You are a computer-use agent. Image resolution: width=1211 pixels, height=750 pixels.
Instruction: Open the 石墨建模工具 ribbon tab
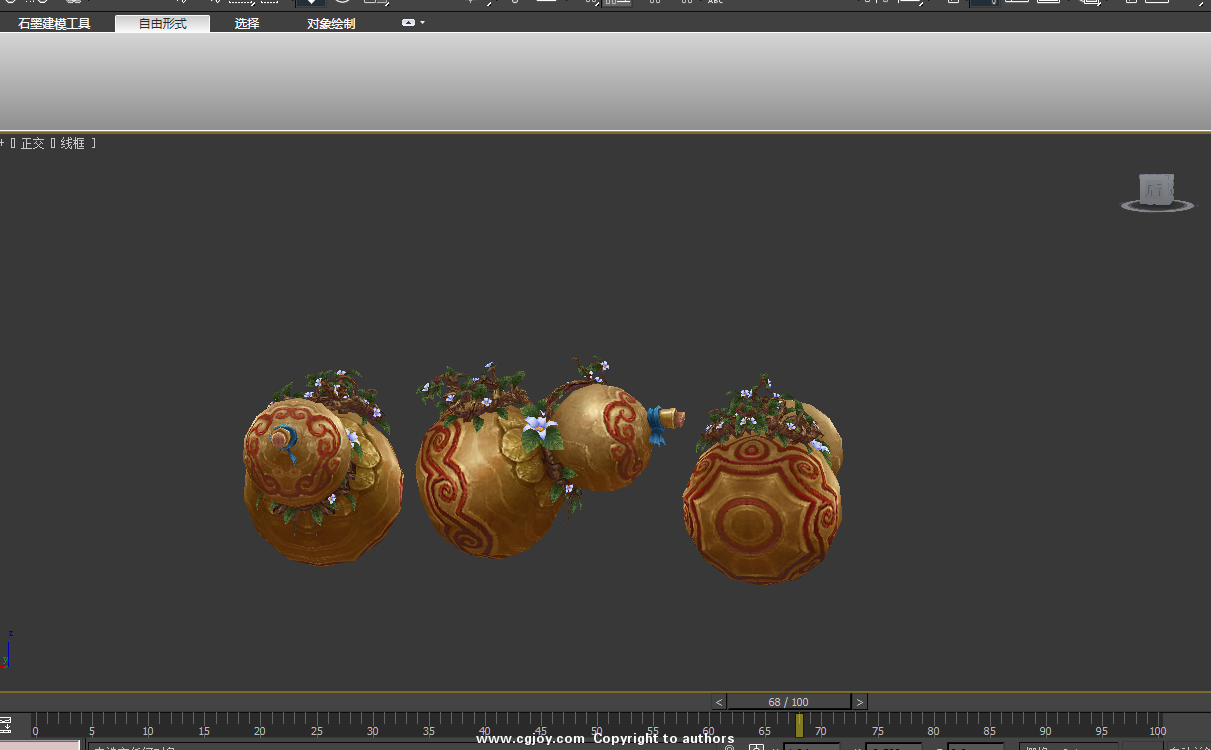coord(54,23)
